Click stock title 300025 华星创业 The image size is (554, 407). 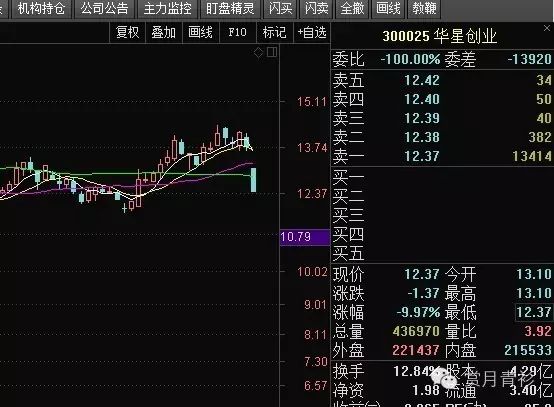tap(440, 36)
